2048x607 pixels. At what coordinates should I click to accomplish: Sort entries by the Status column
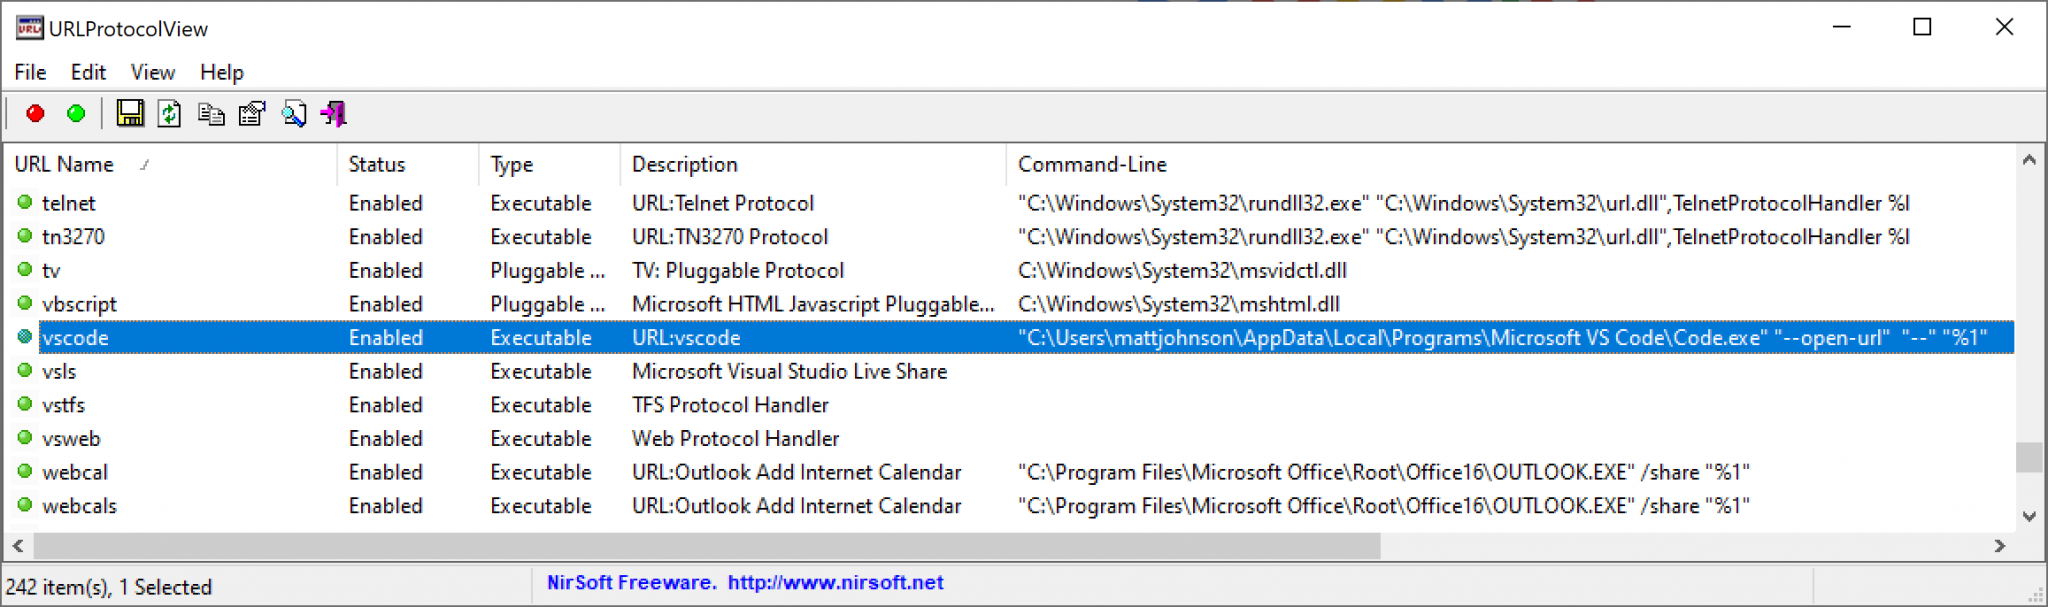(376, 164)
